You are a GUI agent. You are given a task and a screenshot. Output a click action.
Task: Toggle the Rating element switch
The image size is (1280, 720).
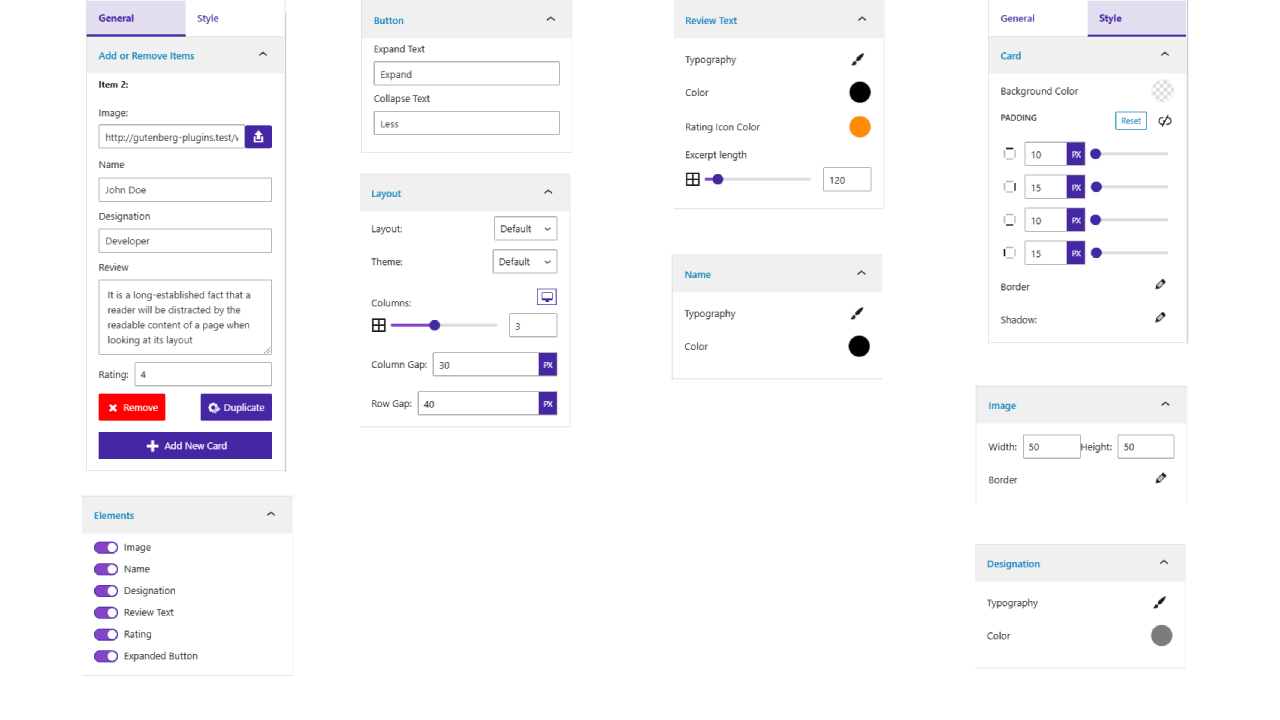tap(106, 635)
